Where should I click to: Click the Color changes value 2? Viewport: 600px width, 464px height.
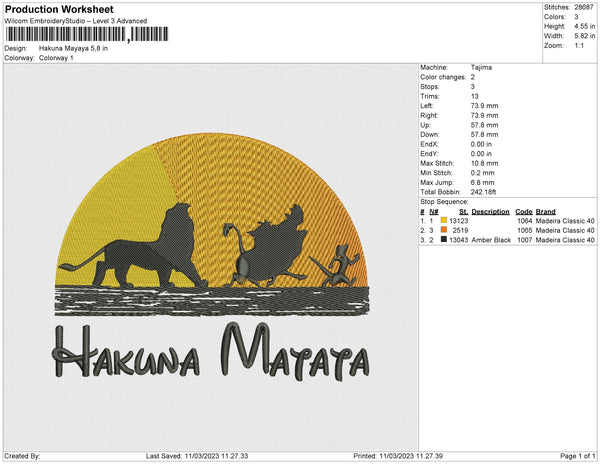pos(473,77)
